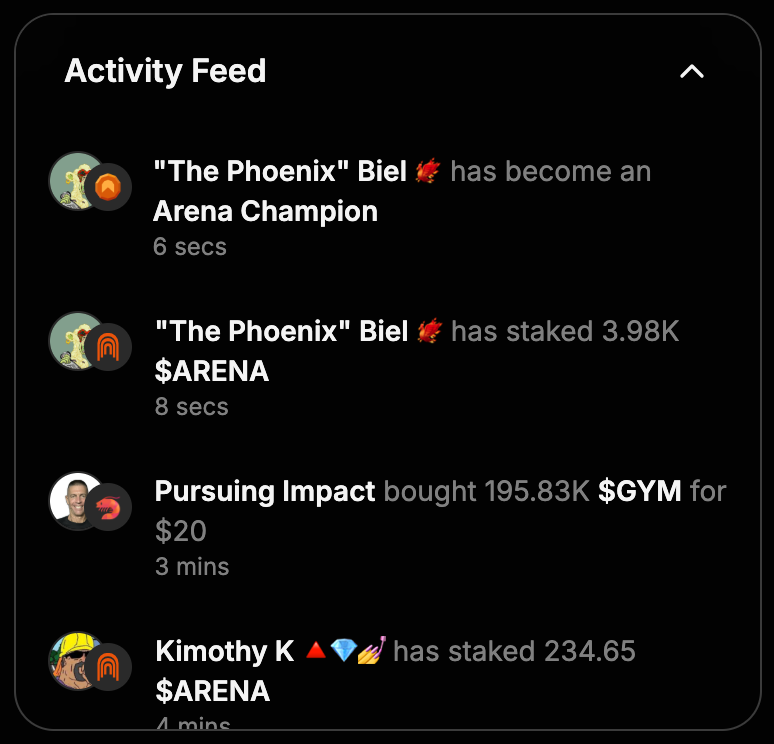Click the phoenix emoji in the 3.98K staked entry

coord(429,332)
